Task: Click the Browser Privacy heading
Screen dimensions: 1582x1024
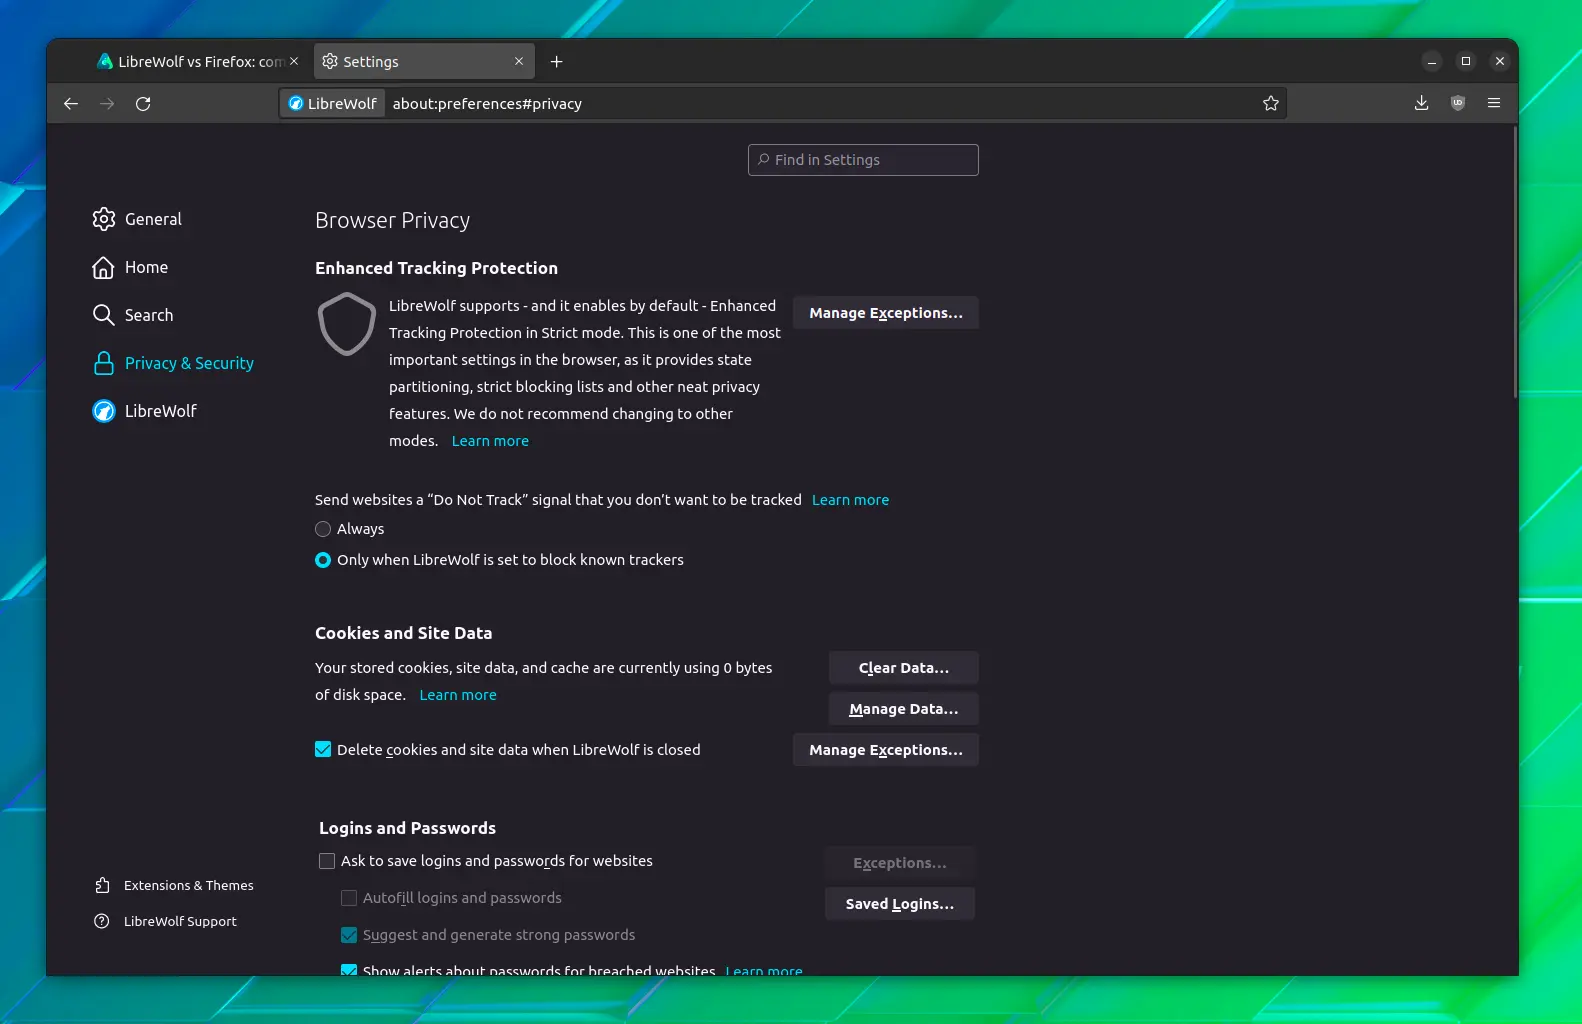Action: [392, 221]
